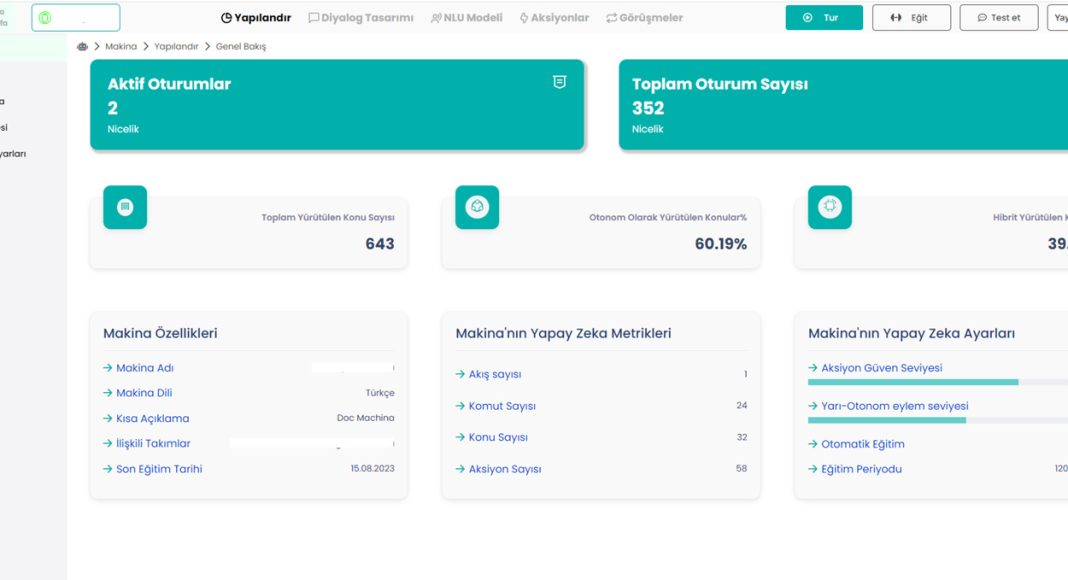Click the icon on Aktif Oturumlar card
This screenshot has height=580, width=1068.
click(559, 82)
